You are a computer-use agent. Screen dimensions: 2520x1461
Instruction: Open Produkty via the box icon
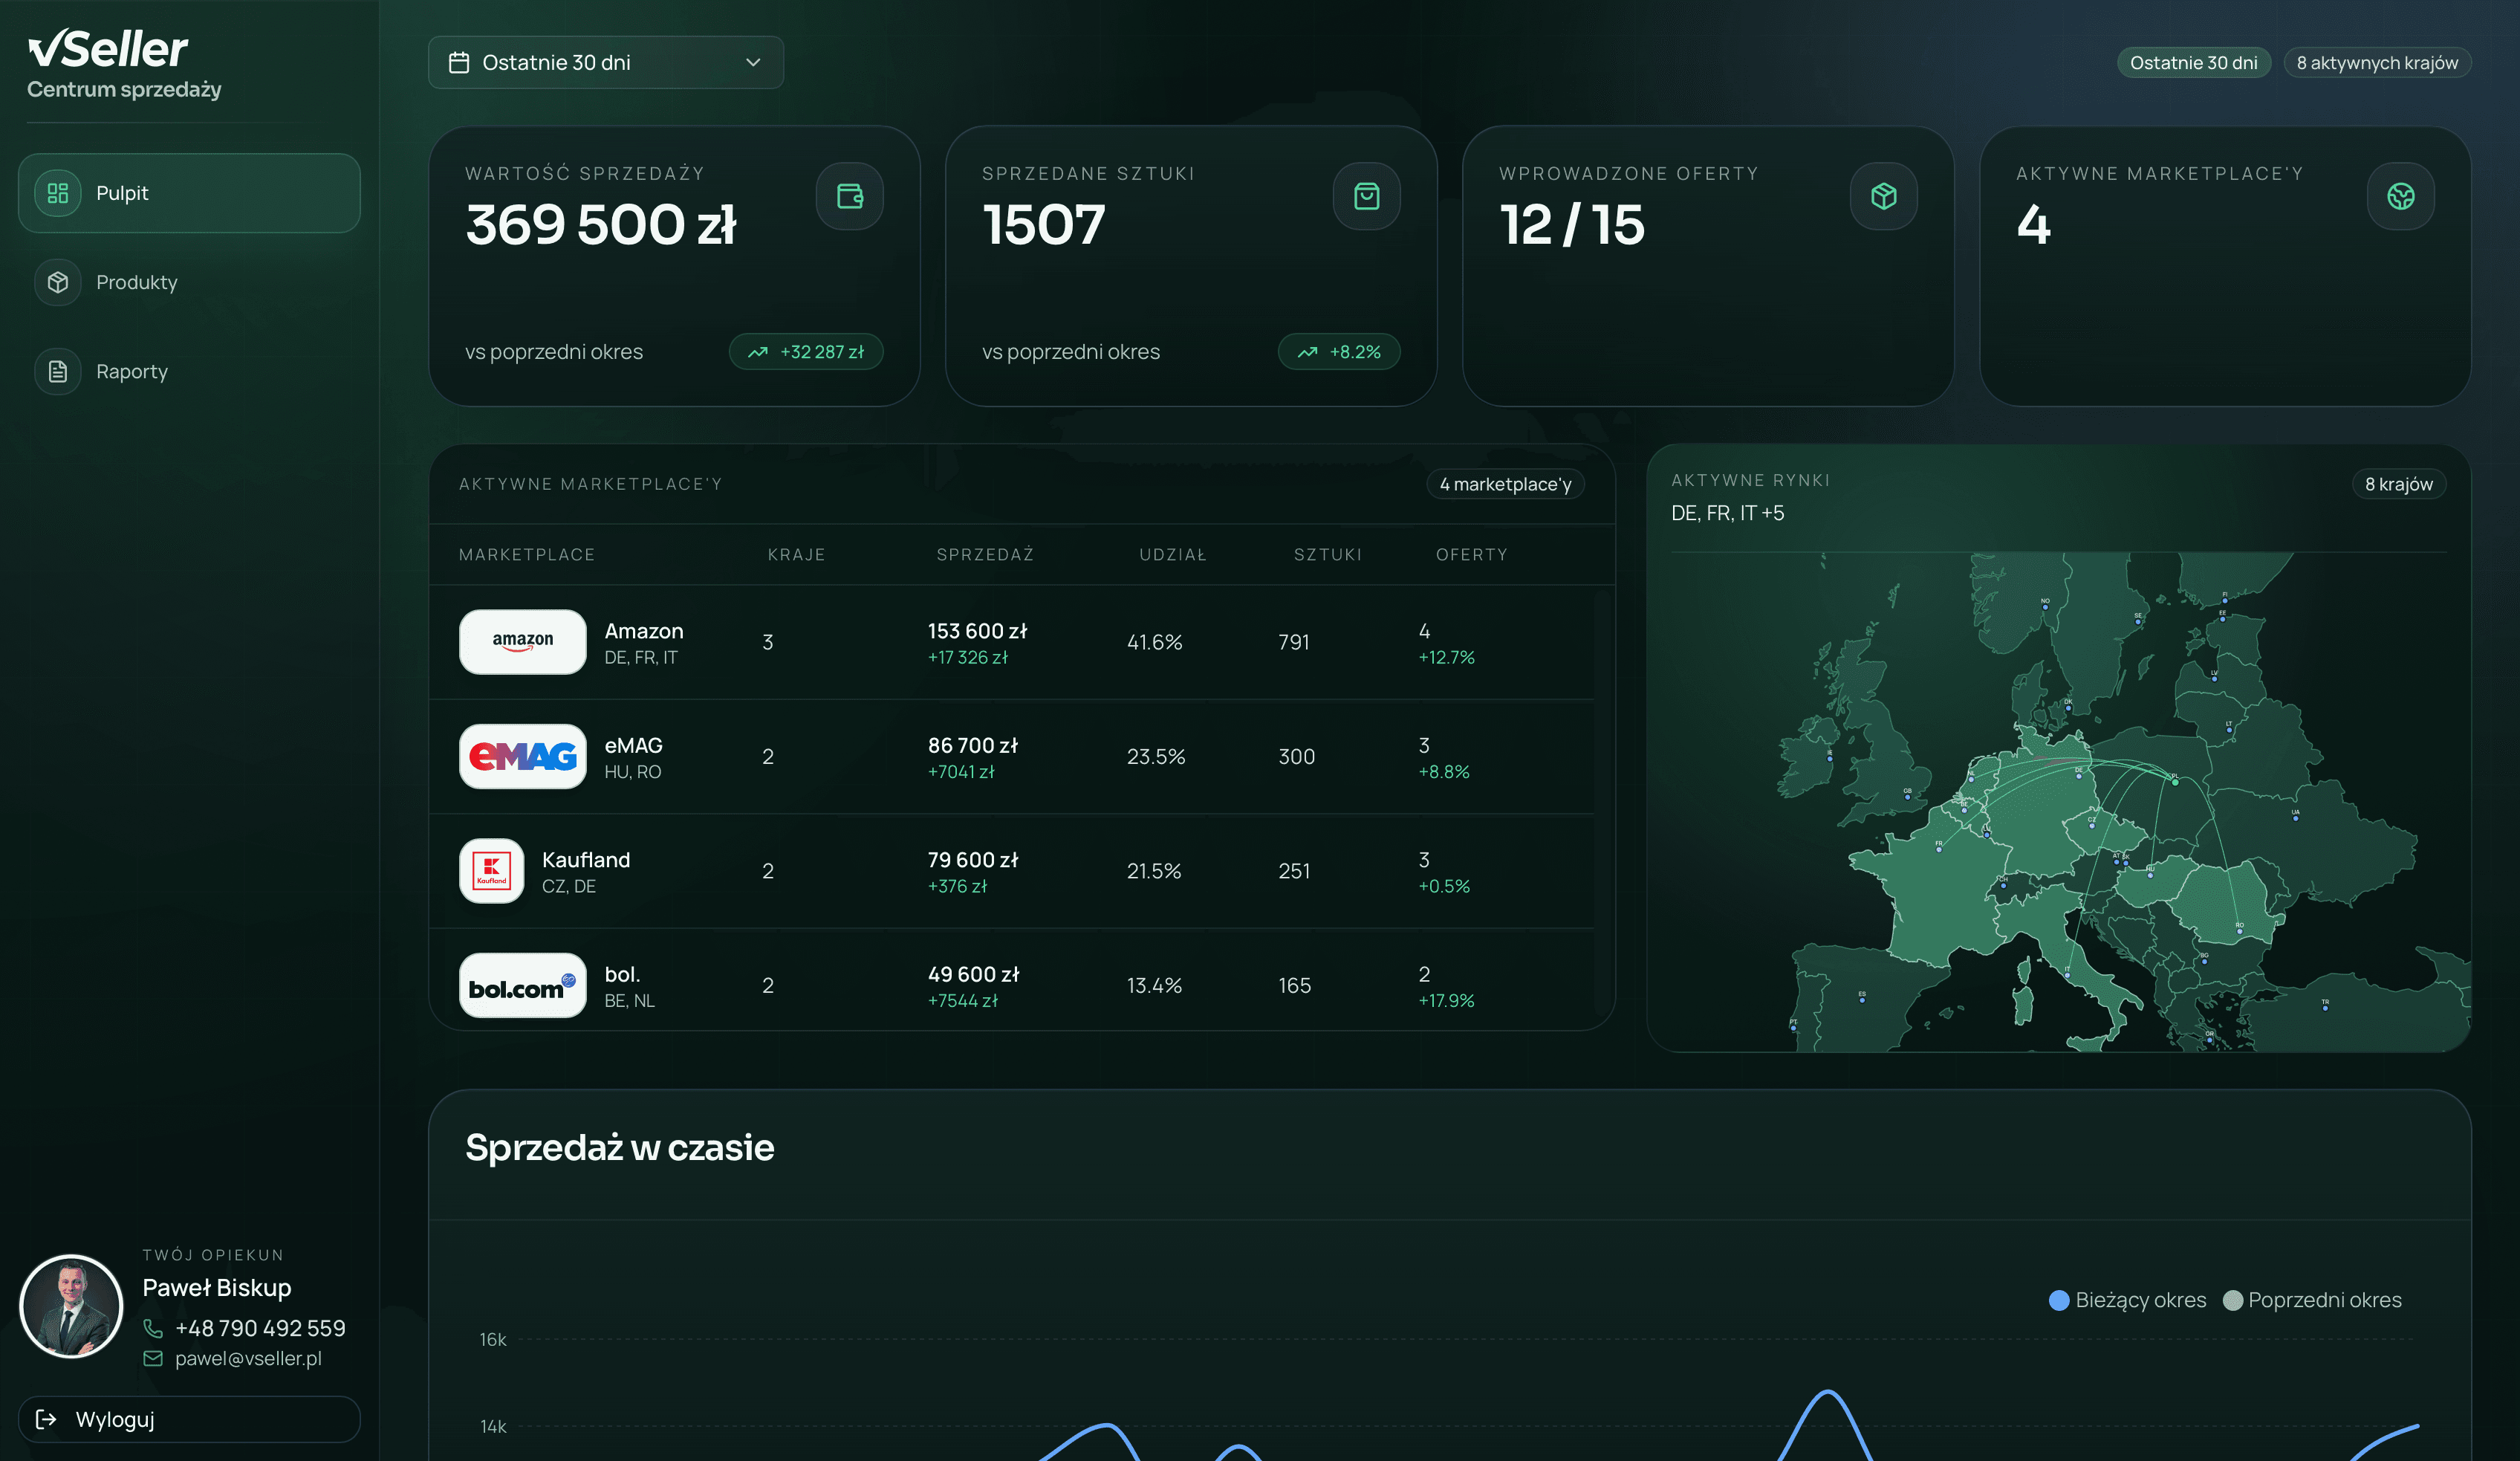point(57,282)
